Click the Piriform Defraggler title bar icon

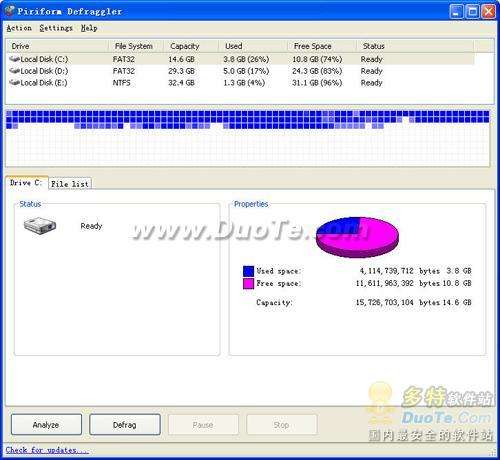tap(10, 11)
